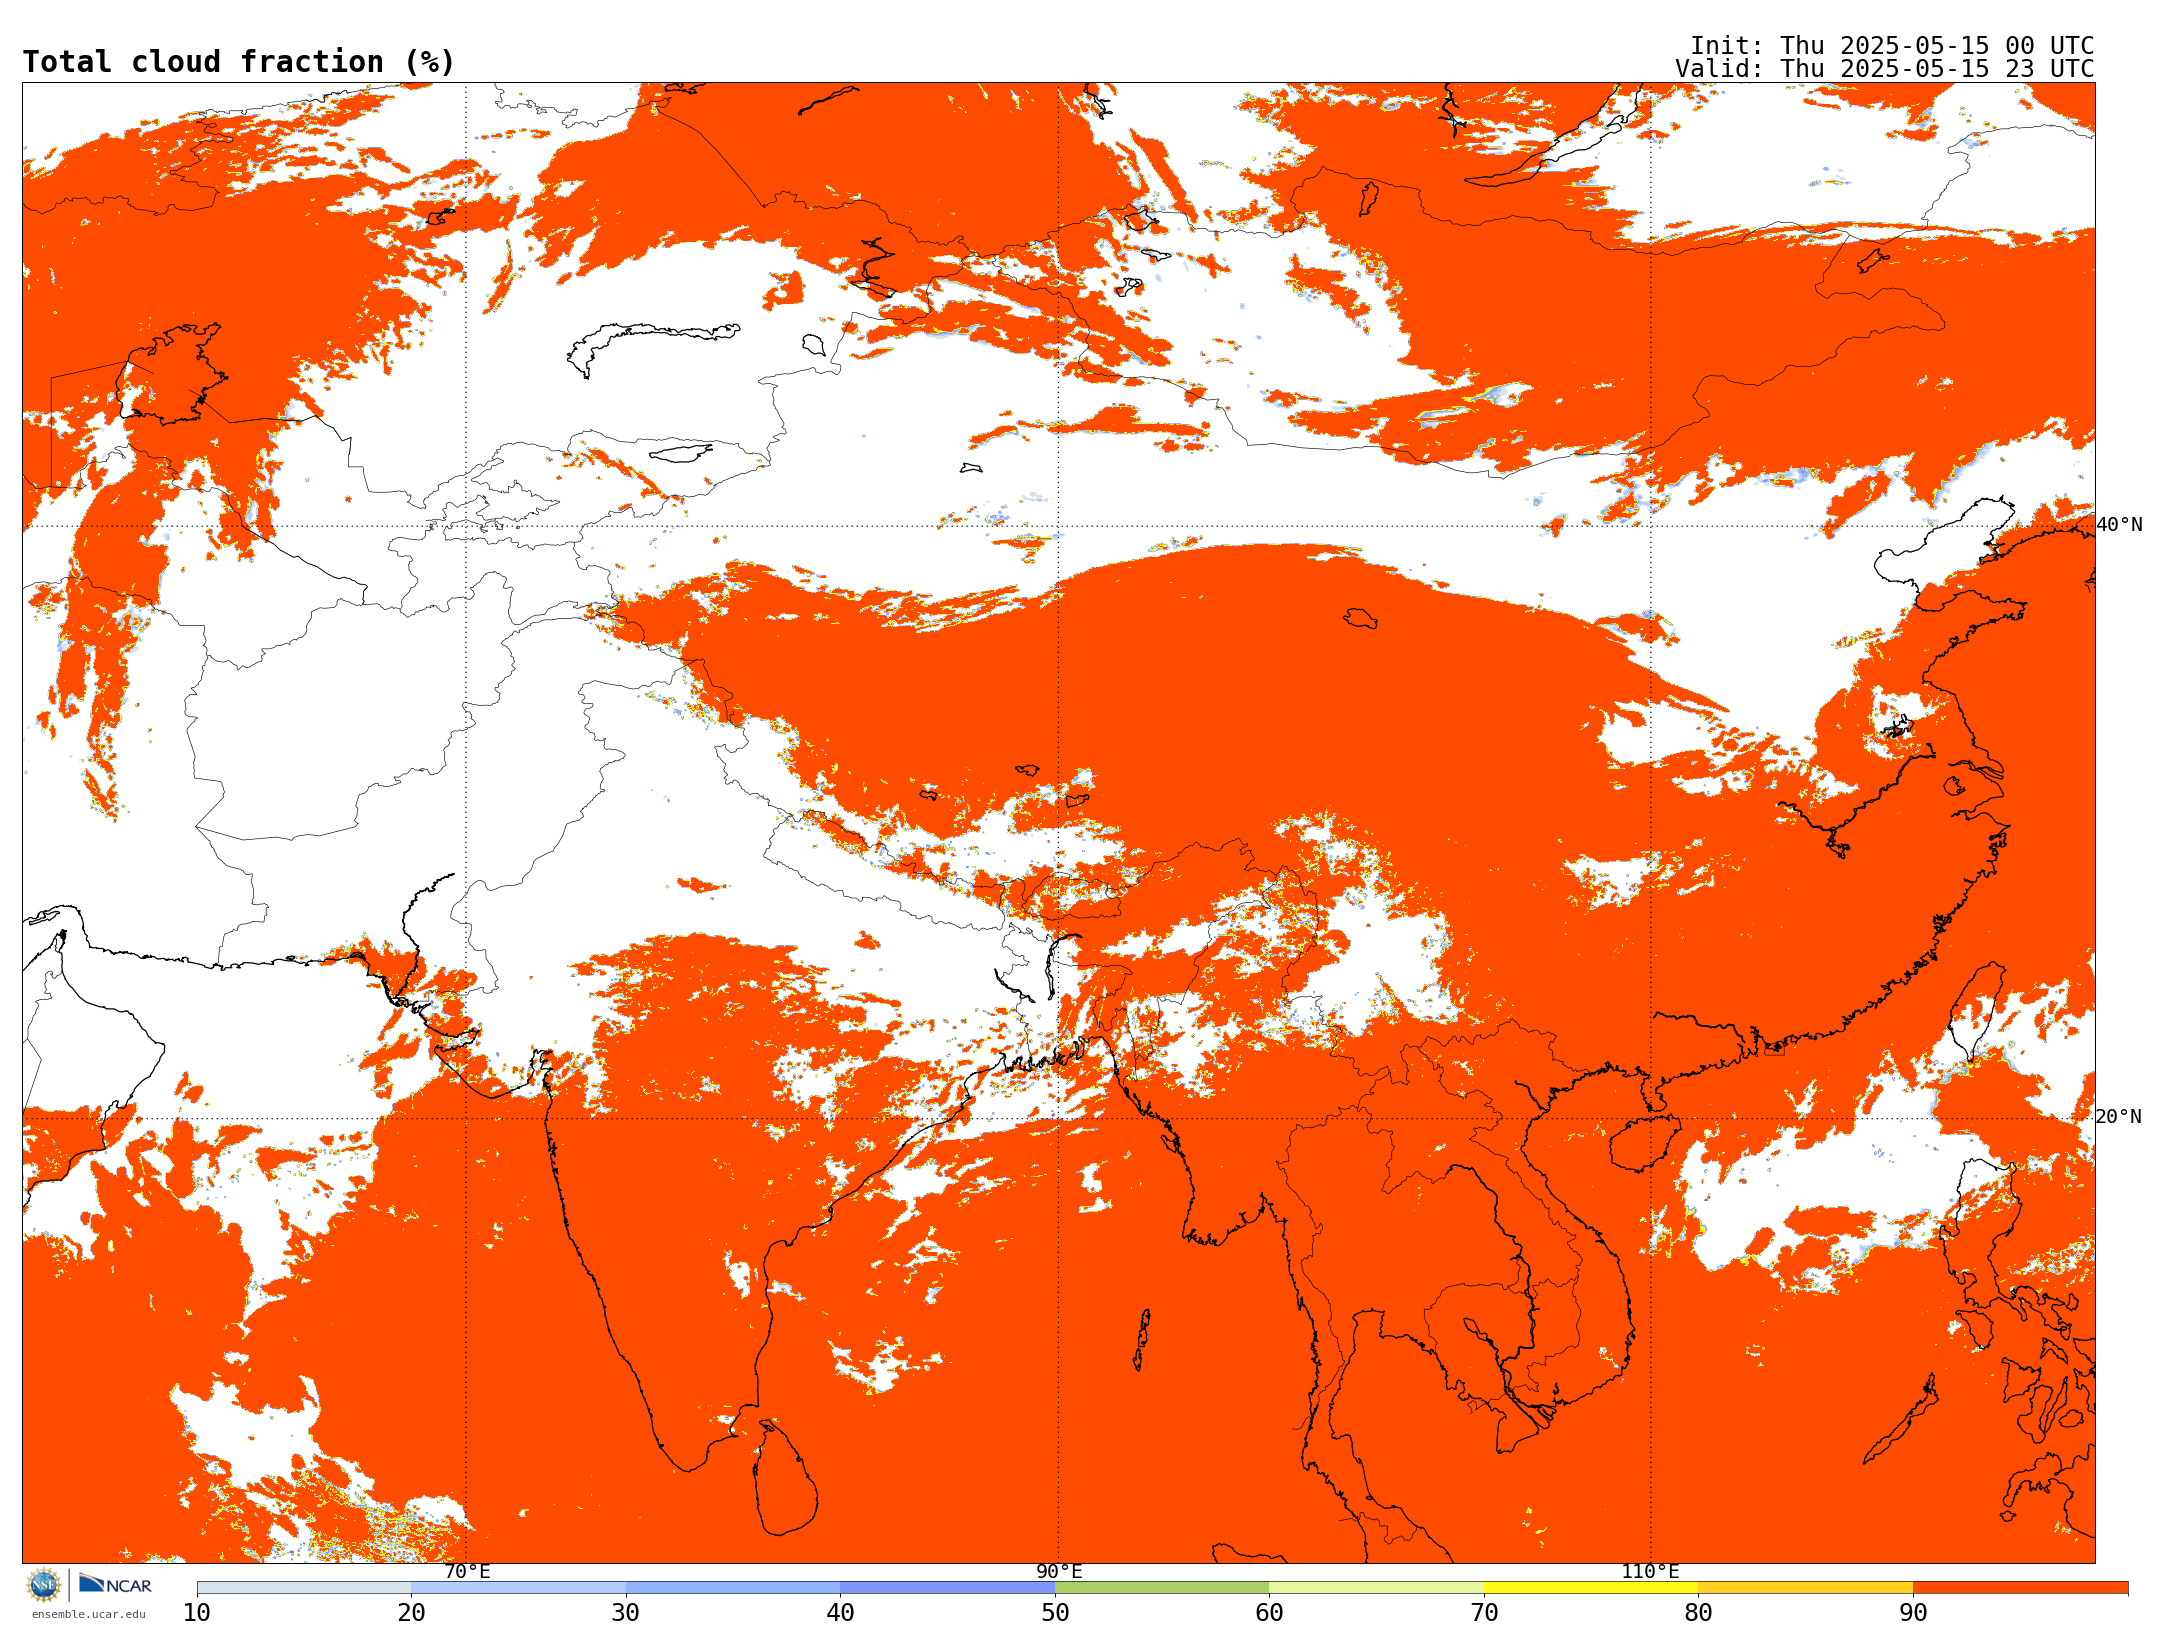Pick the 30–40 blue colorbar segment
The width and height of the screenshot is (2160, 1626).
tap(733, 1588)
